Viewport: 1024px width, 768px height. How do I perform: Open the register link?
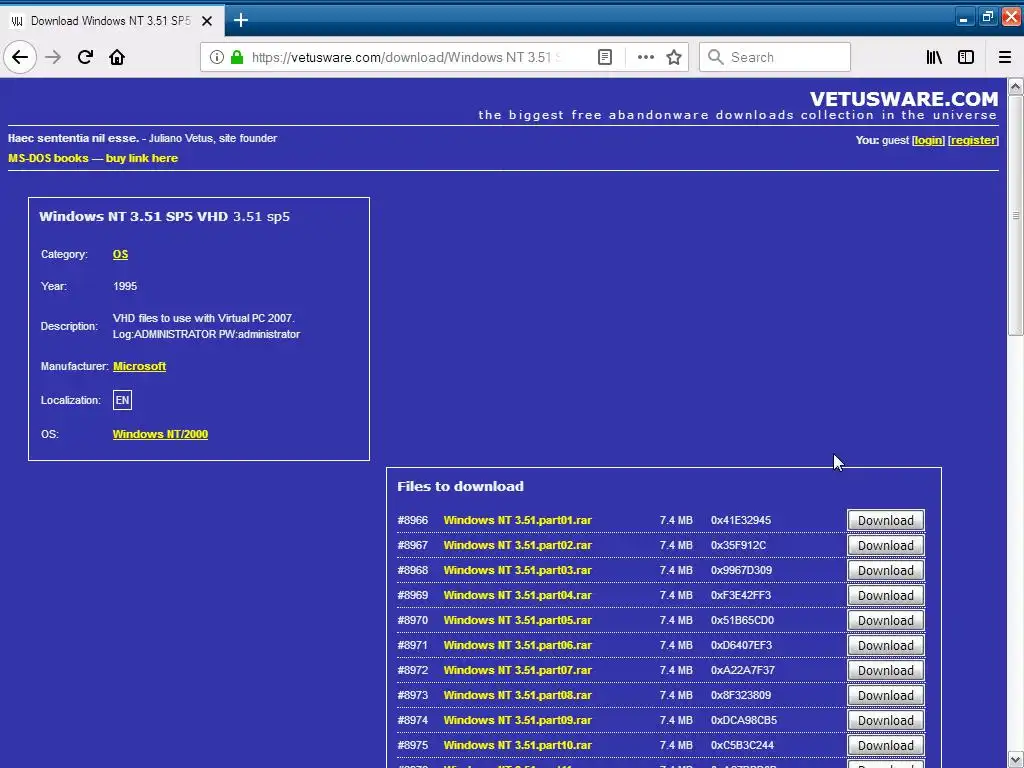pos(973,140)
